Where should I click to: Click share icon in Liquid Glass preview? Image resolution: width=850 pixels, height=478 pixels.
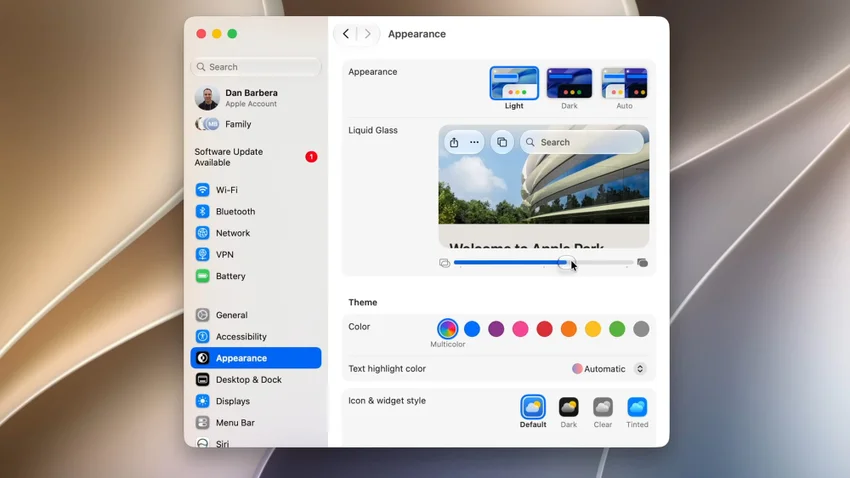[454, 143]
